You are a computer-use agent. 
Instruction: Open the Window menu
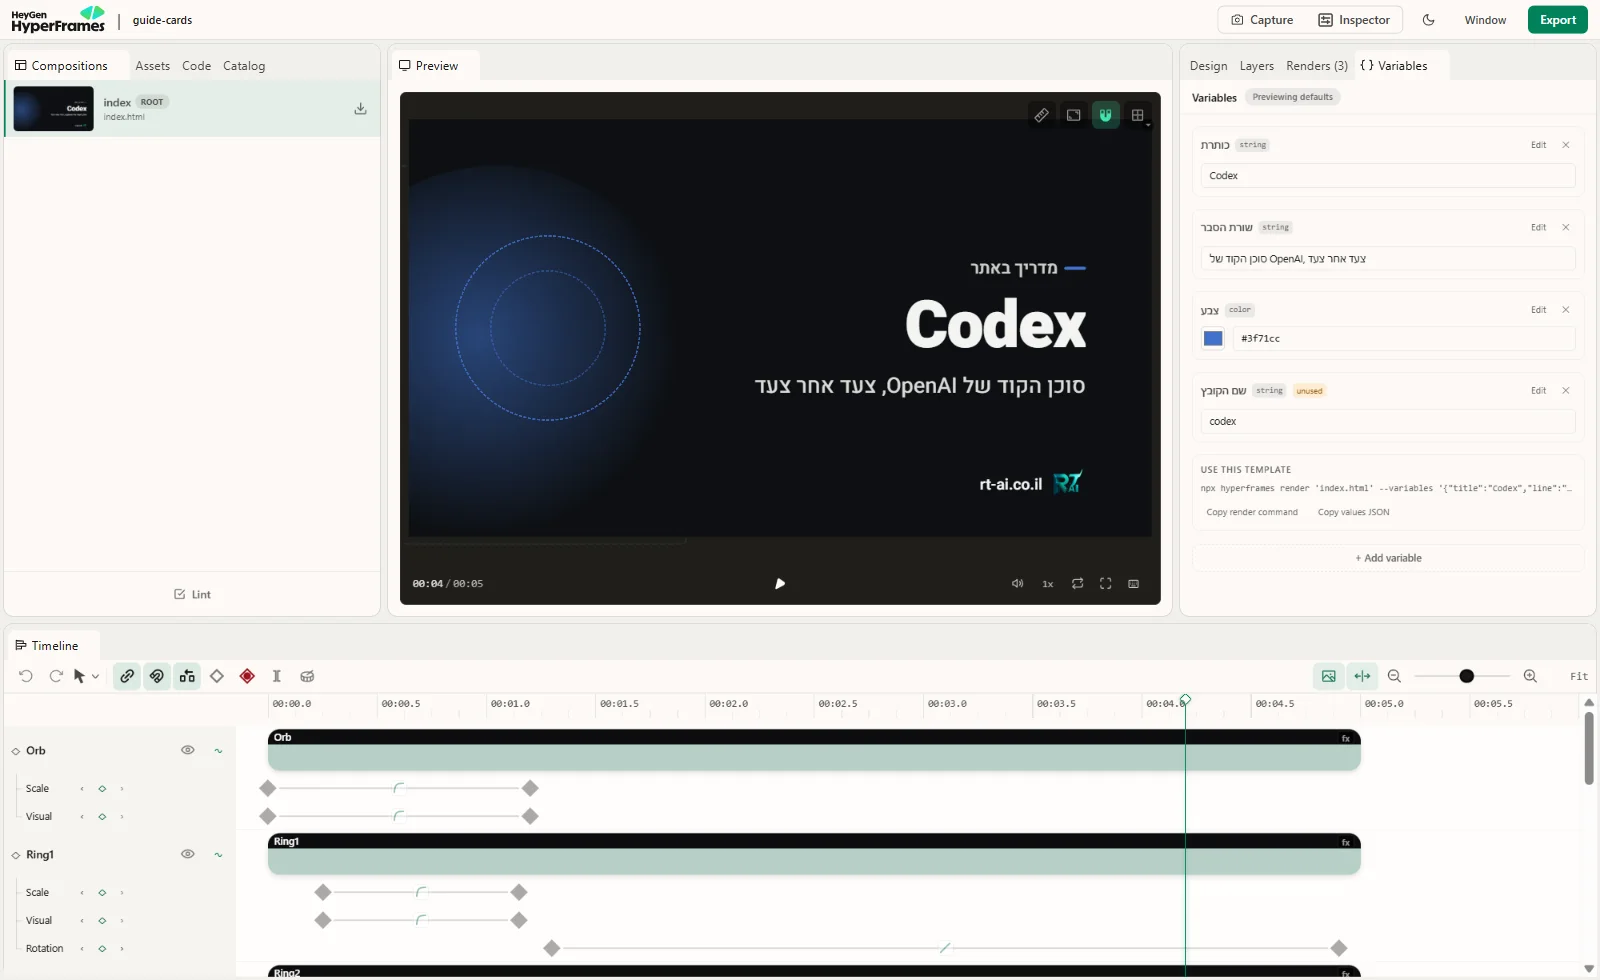(x=1485, y=20)
